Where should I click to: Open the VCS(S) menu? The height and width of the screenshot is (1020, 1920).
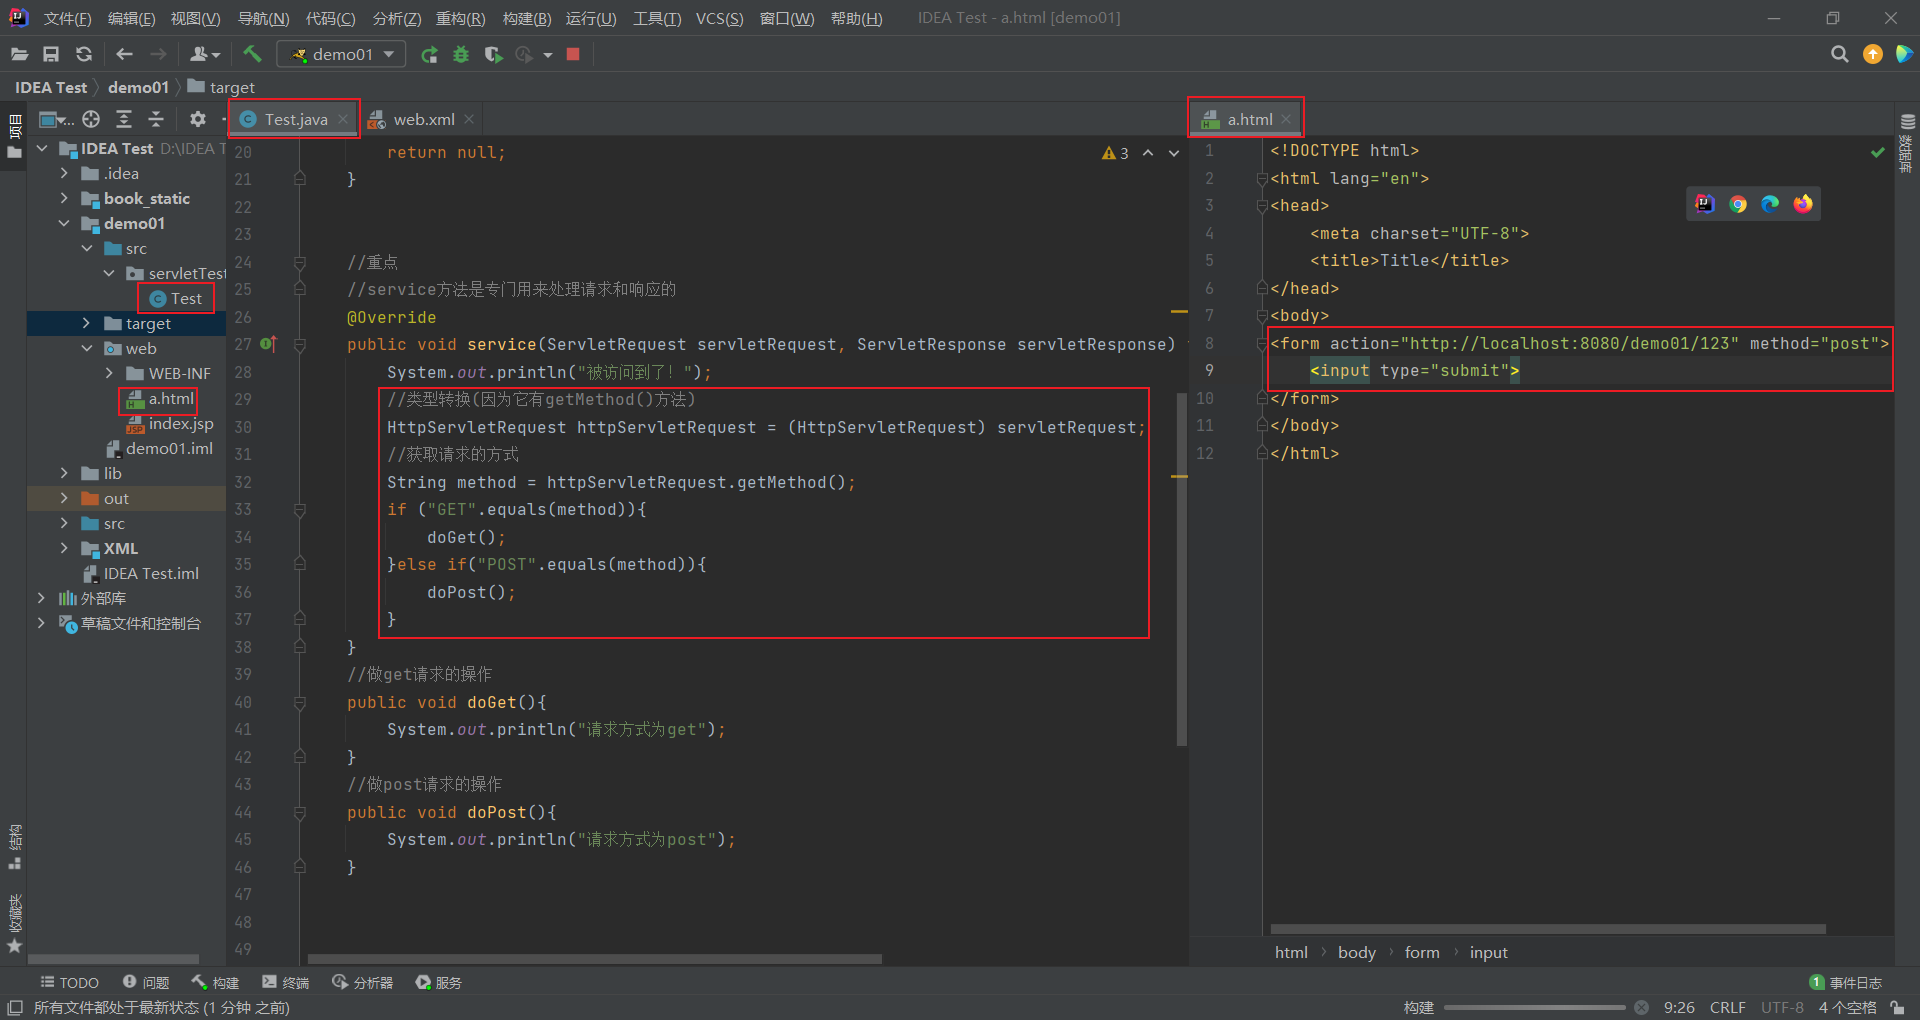click(719, 18)
